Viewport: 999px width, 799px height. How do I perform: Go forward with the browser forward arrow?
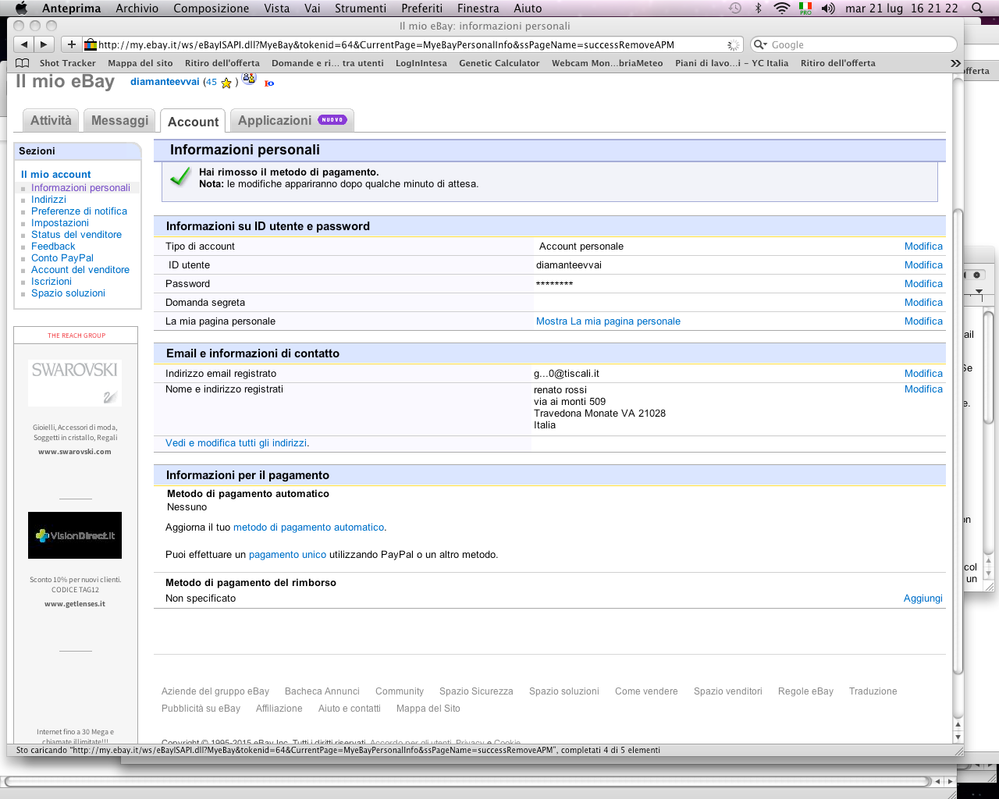[43, 45]
